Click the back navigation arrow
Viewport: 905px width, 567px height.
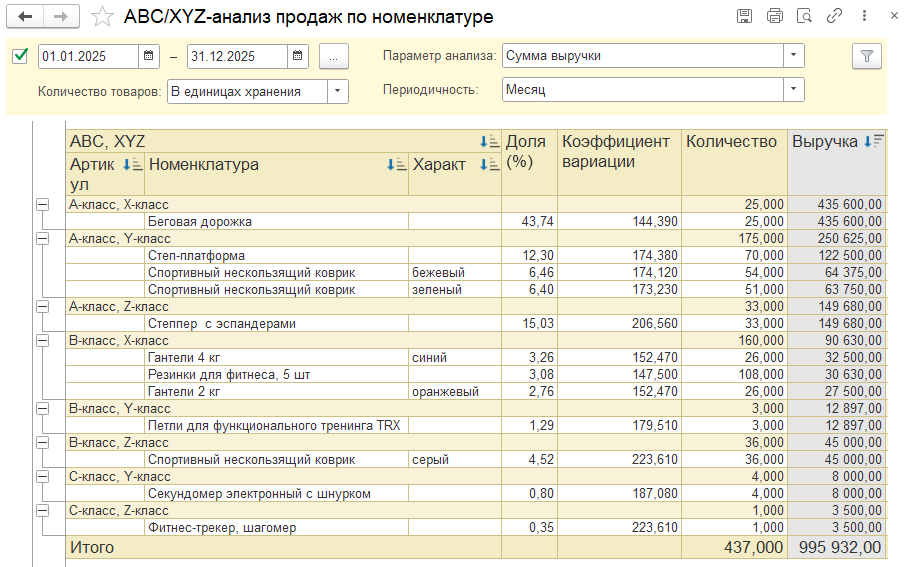click(x=25, y=17)
